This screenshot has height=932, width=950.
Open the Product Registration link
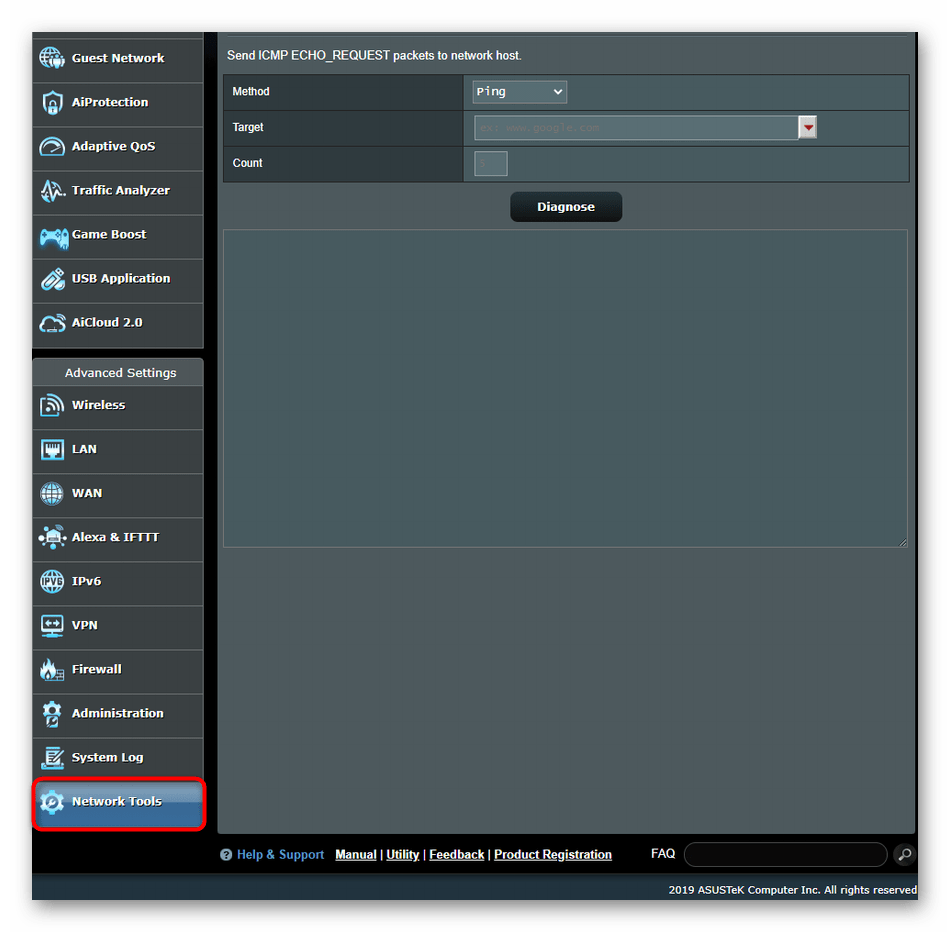coord(553,854)
